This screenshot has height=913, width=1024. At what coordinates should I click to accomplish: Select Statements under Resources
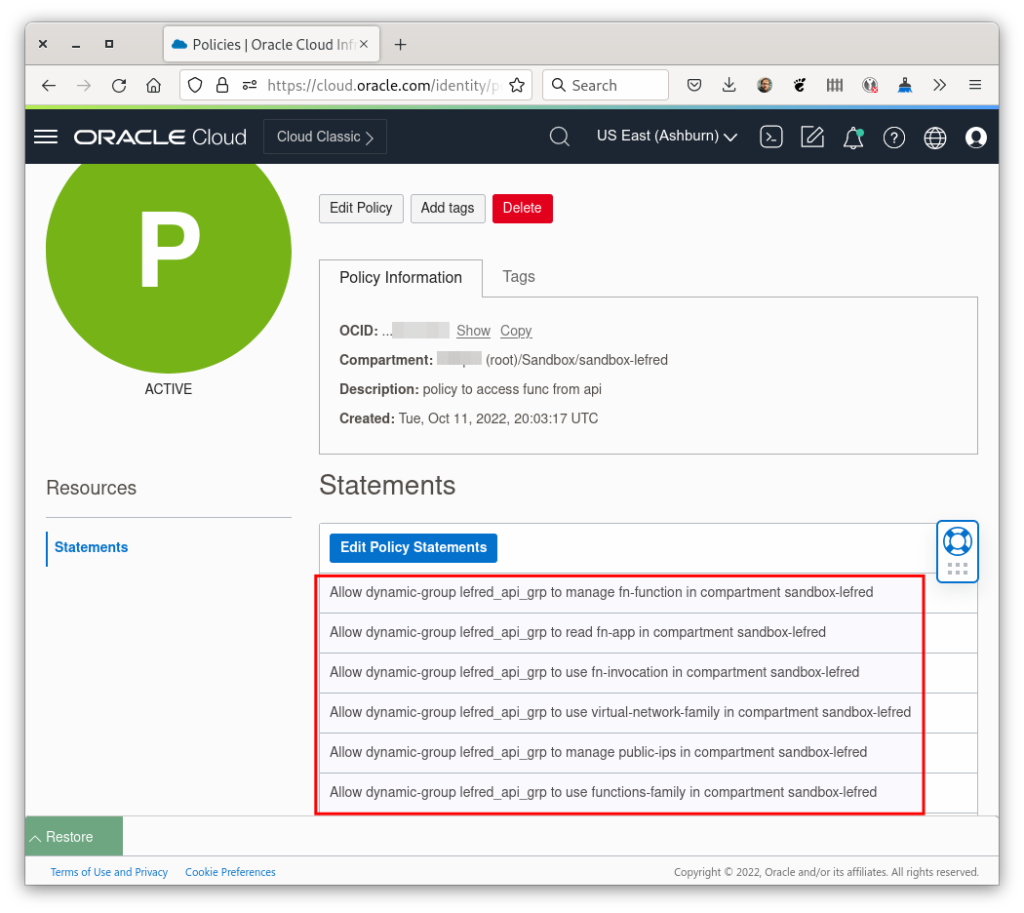pos(91,547)
